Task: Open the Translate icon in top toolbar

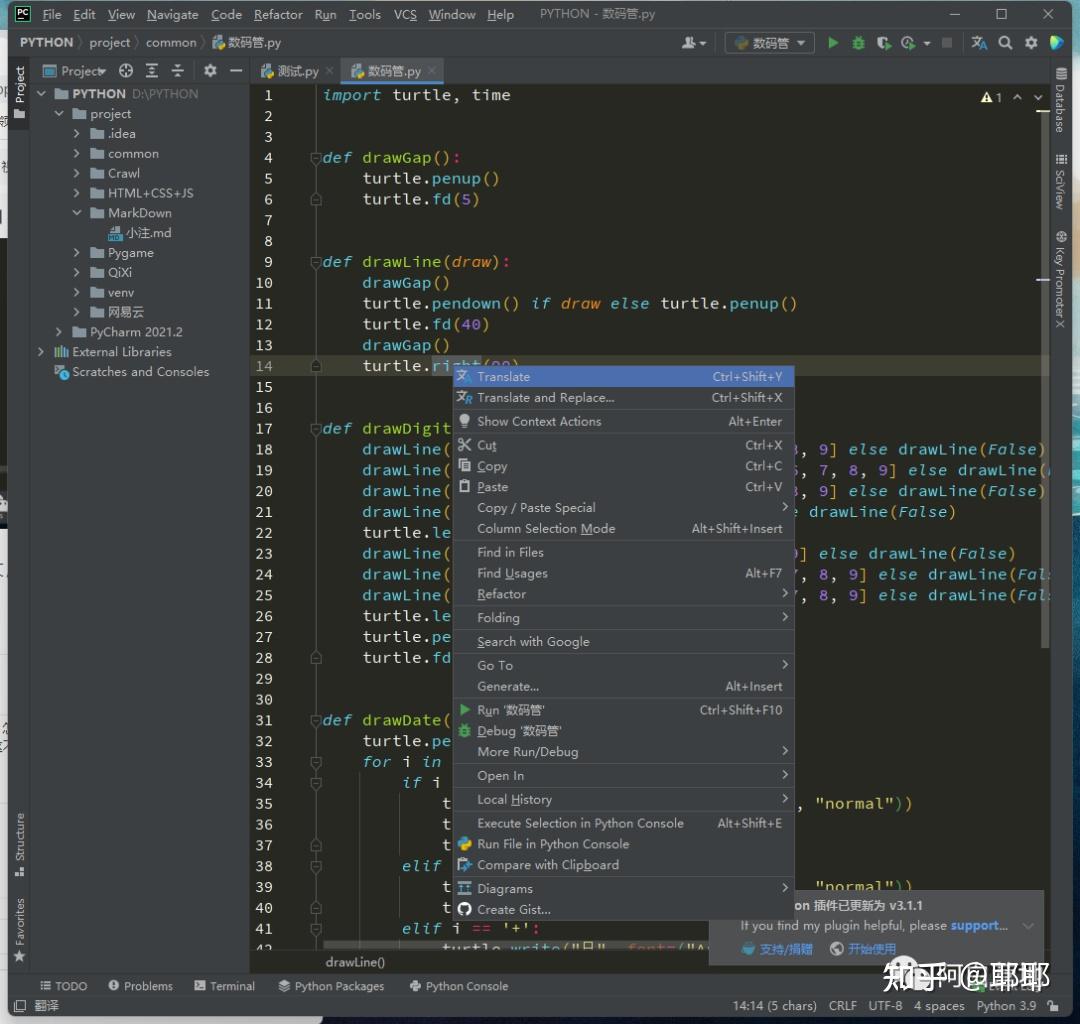Action: pyautogui.click(x=979, y=43)
